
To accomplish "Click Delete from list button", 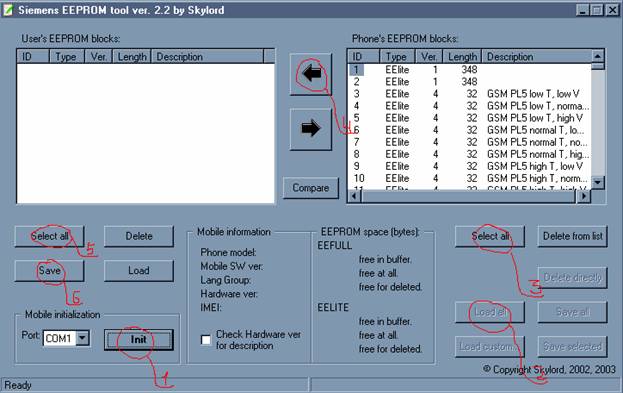I will pyautogui.click(x=573, y=236).
